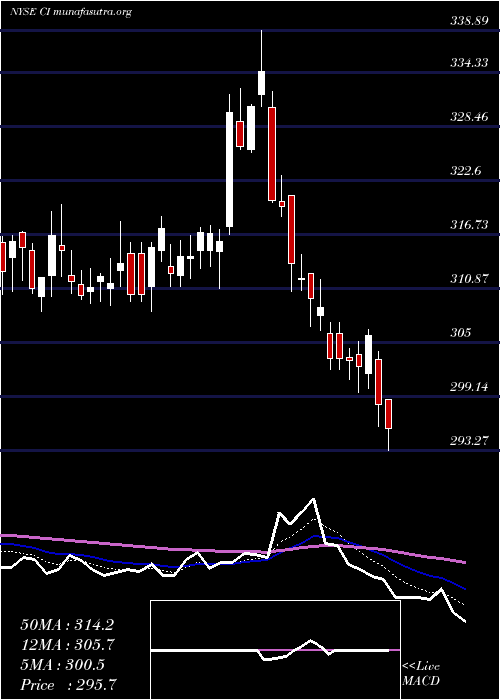This screenshot has width=500, height=700.
Task: Select the 328.46 price level label
Action: (x=468, y=117)
